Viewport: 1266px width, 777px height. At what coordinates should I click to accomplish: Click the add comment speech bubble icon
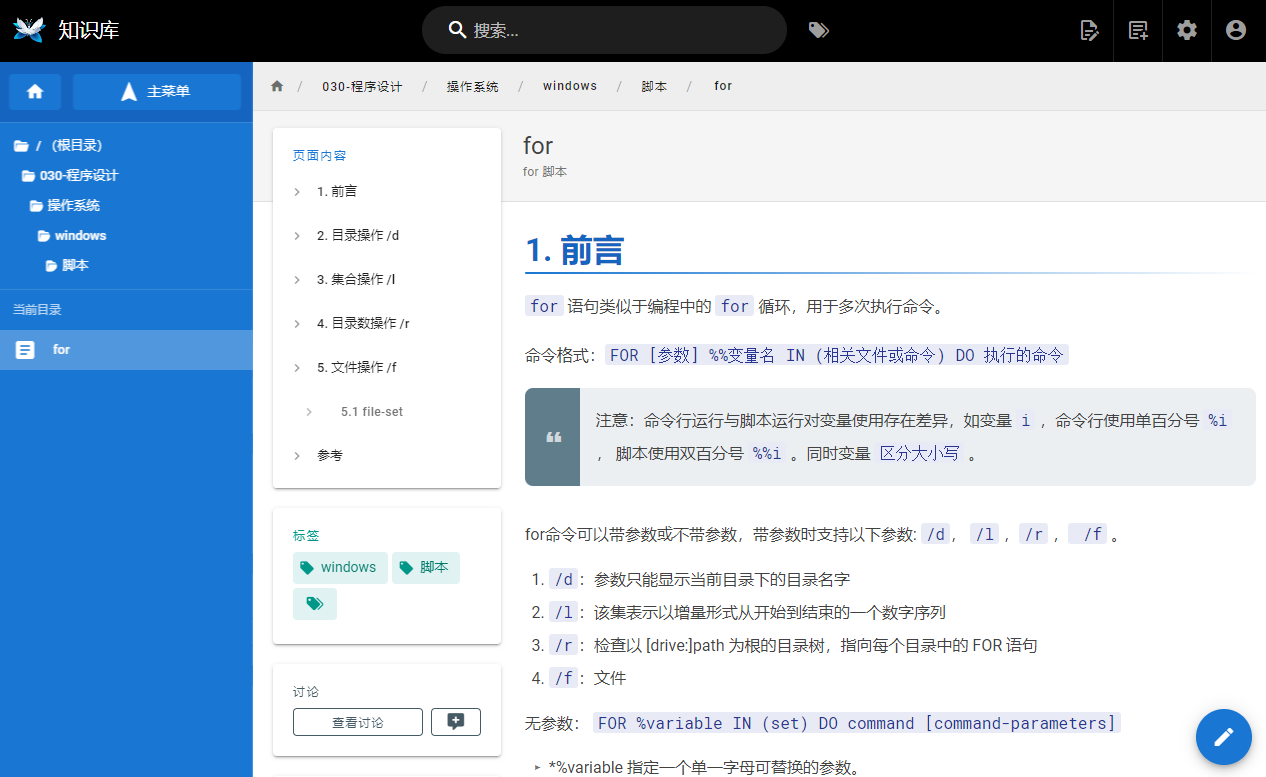(x=456, y=722)
